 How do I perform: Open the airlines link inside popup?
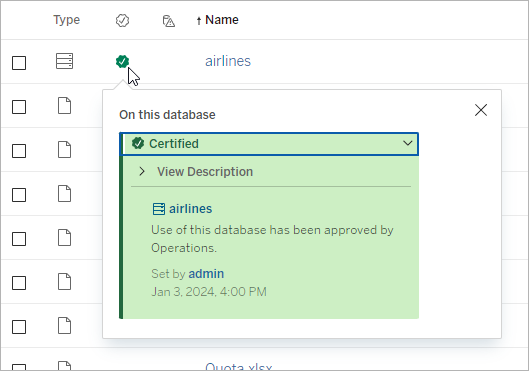tap(191, 209)
